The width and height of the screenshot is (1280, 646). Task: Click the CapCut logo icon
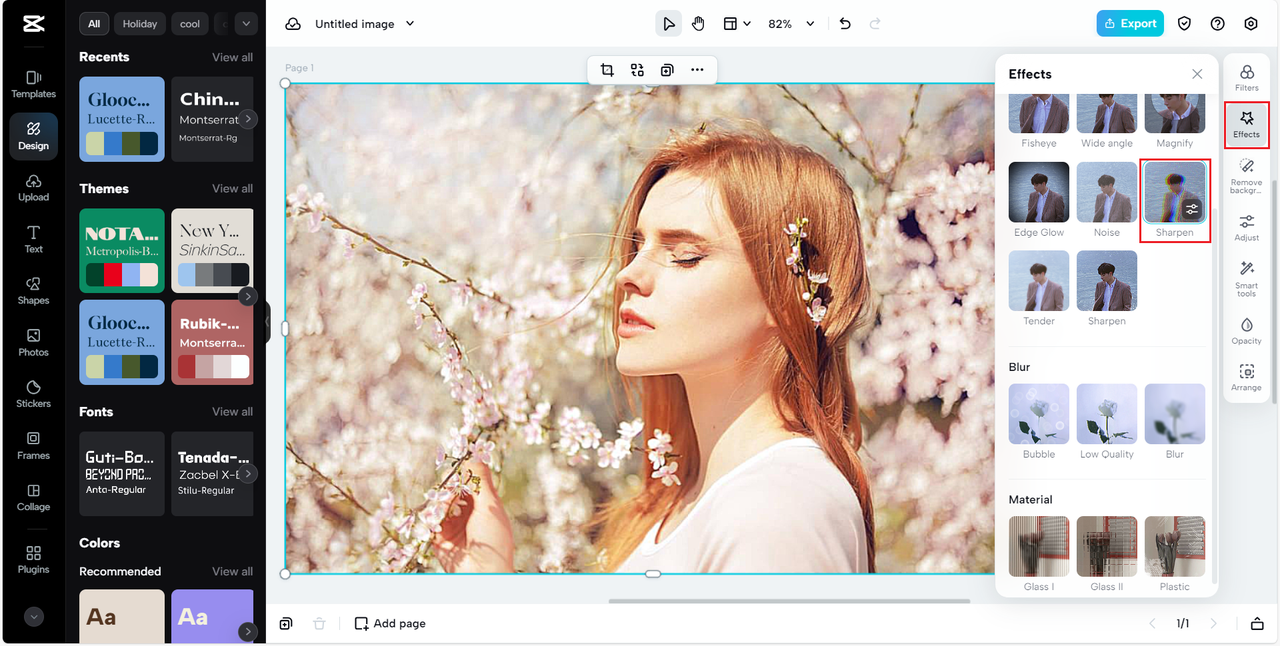coord(33,24)
